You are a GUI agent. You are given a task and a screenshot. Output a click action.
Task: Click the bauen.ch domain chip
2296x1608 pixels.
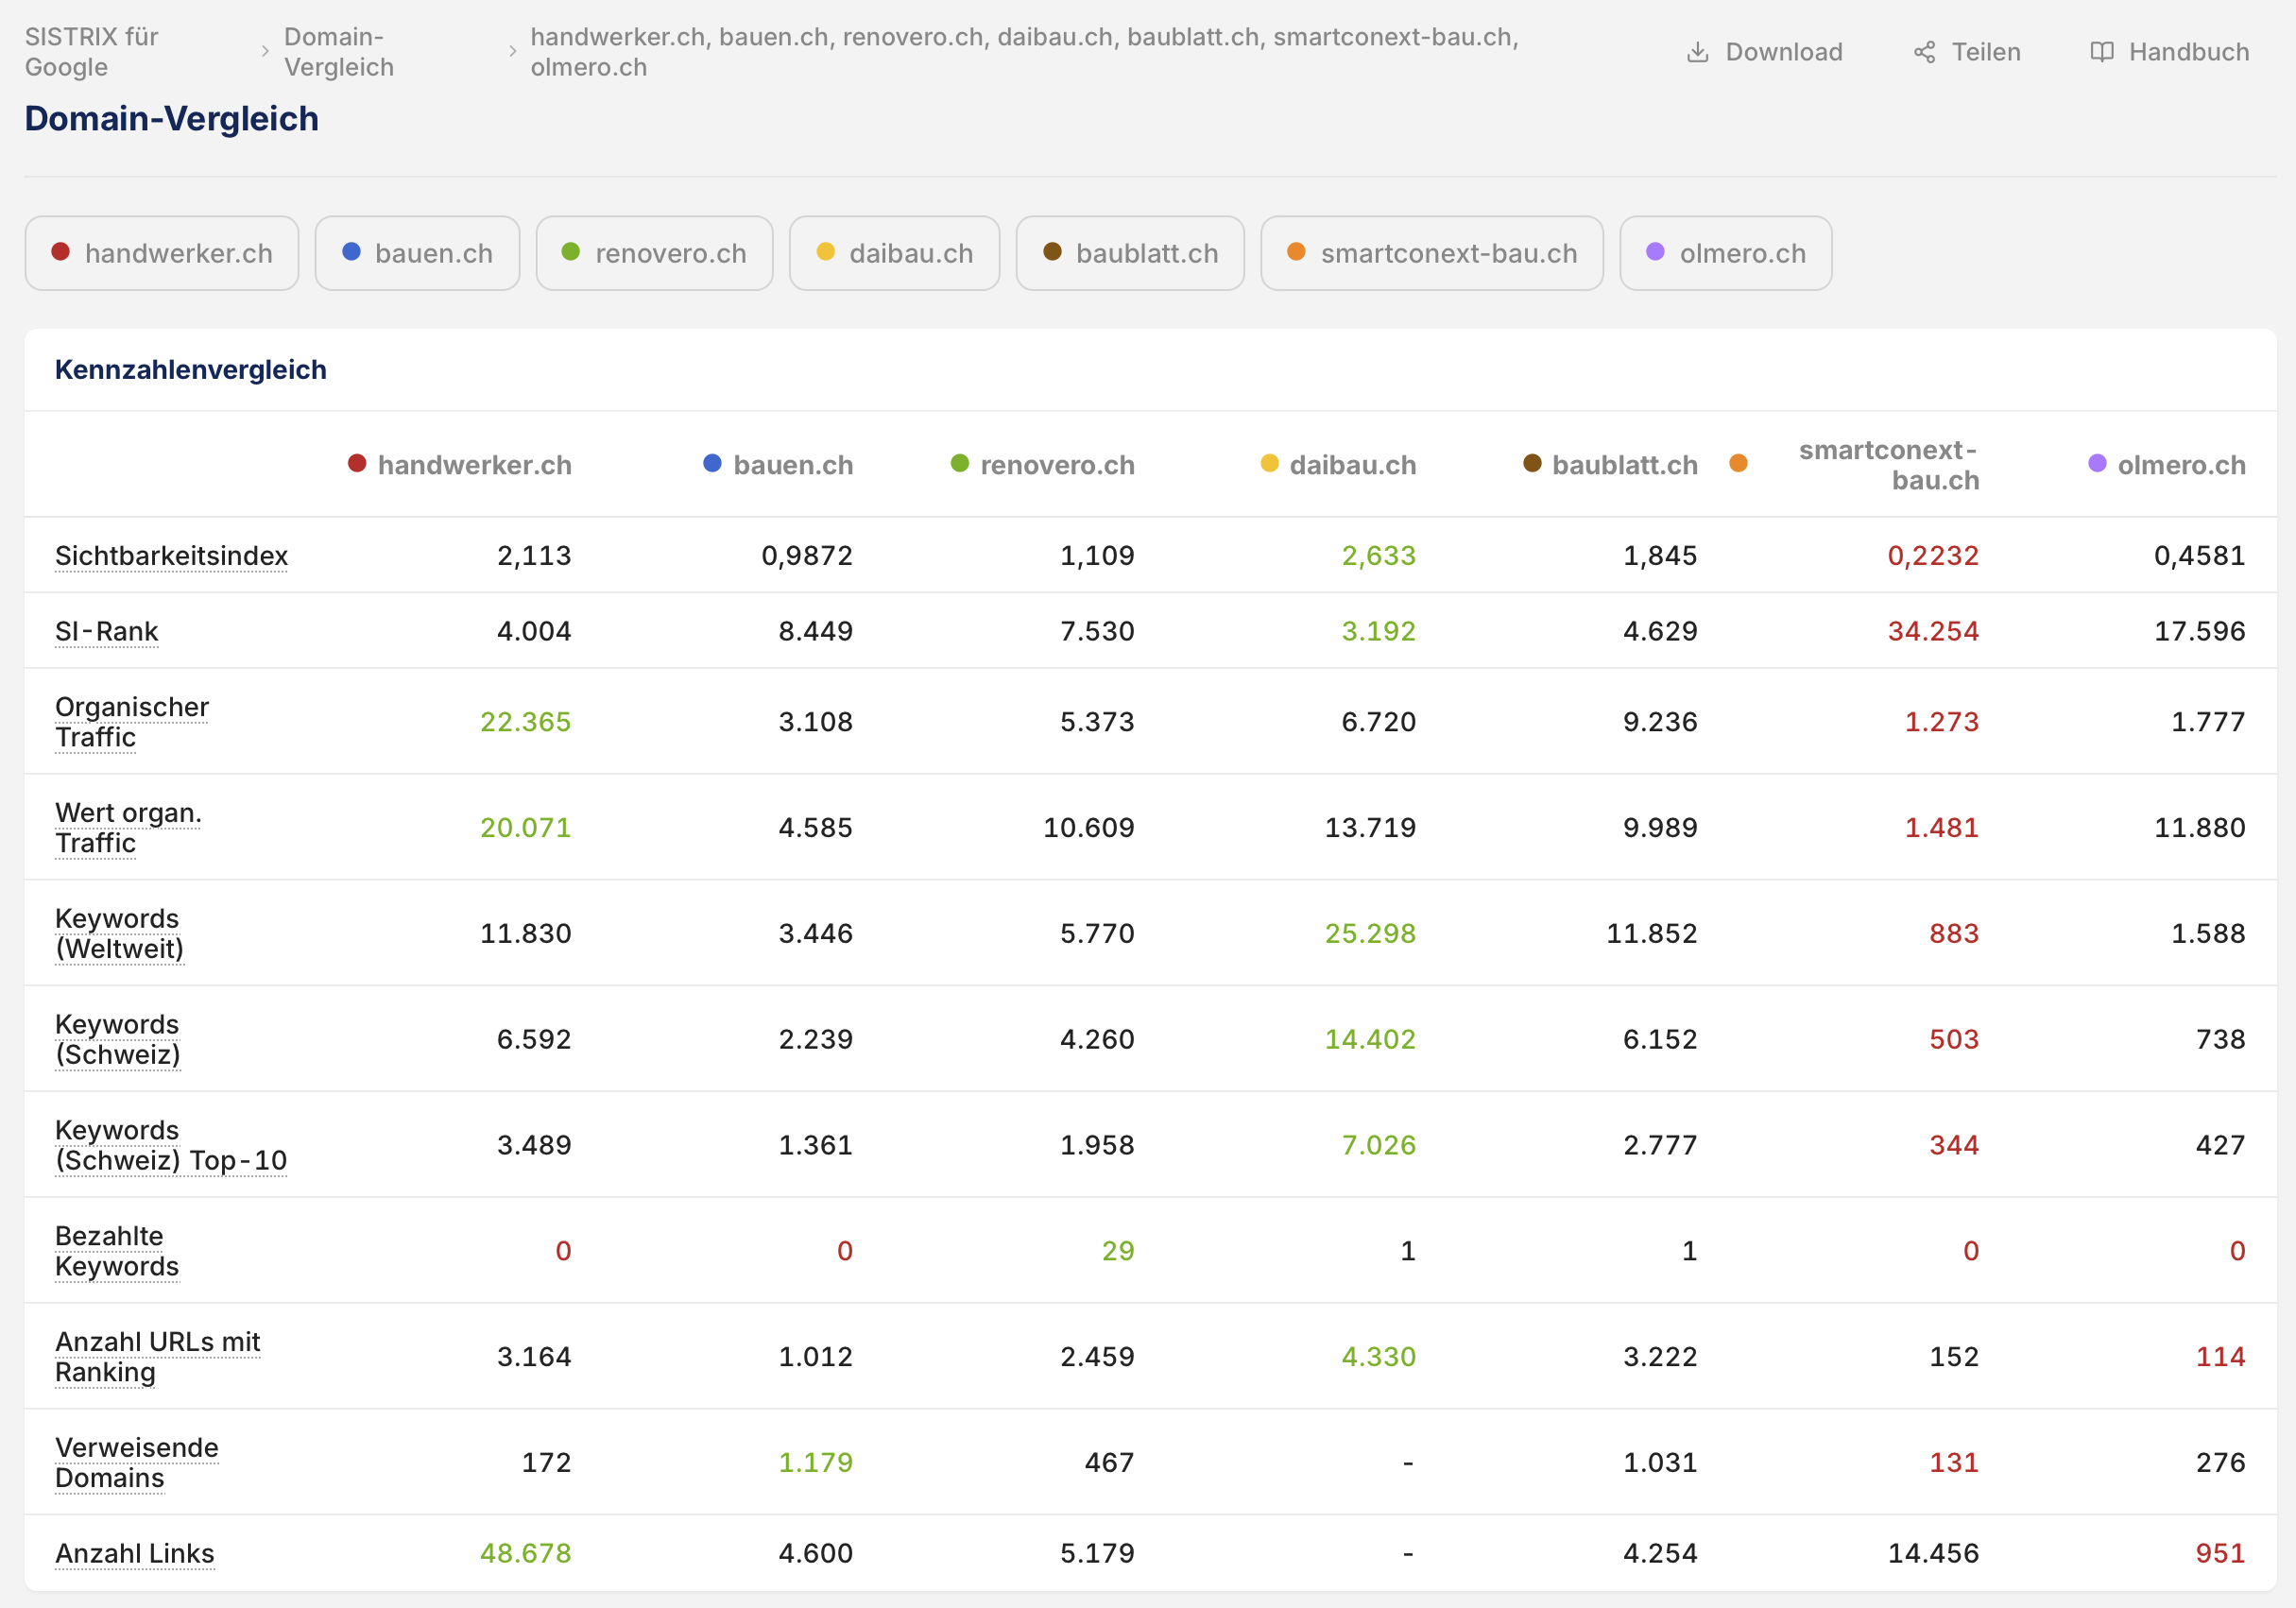(417, 253)
